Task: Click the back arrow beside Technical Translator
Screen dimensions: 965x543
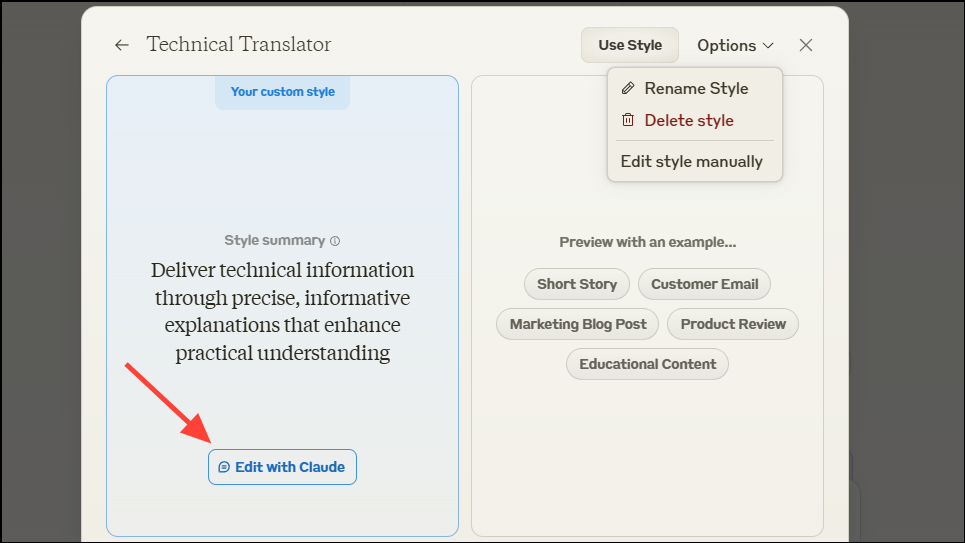Action: point(122,45)
